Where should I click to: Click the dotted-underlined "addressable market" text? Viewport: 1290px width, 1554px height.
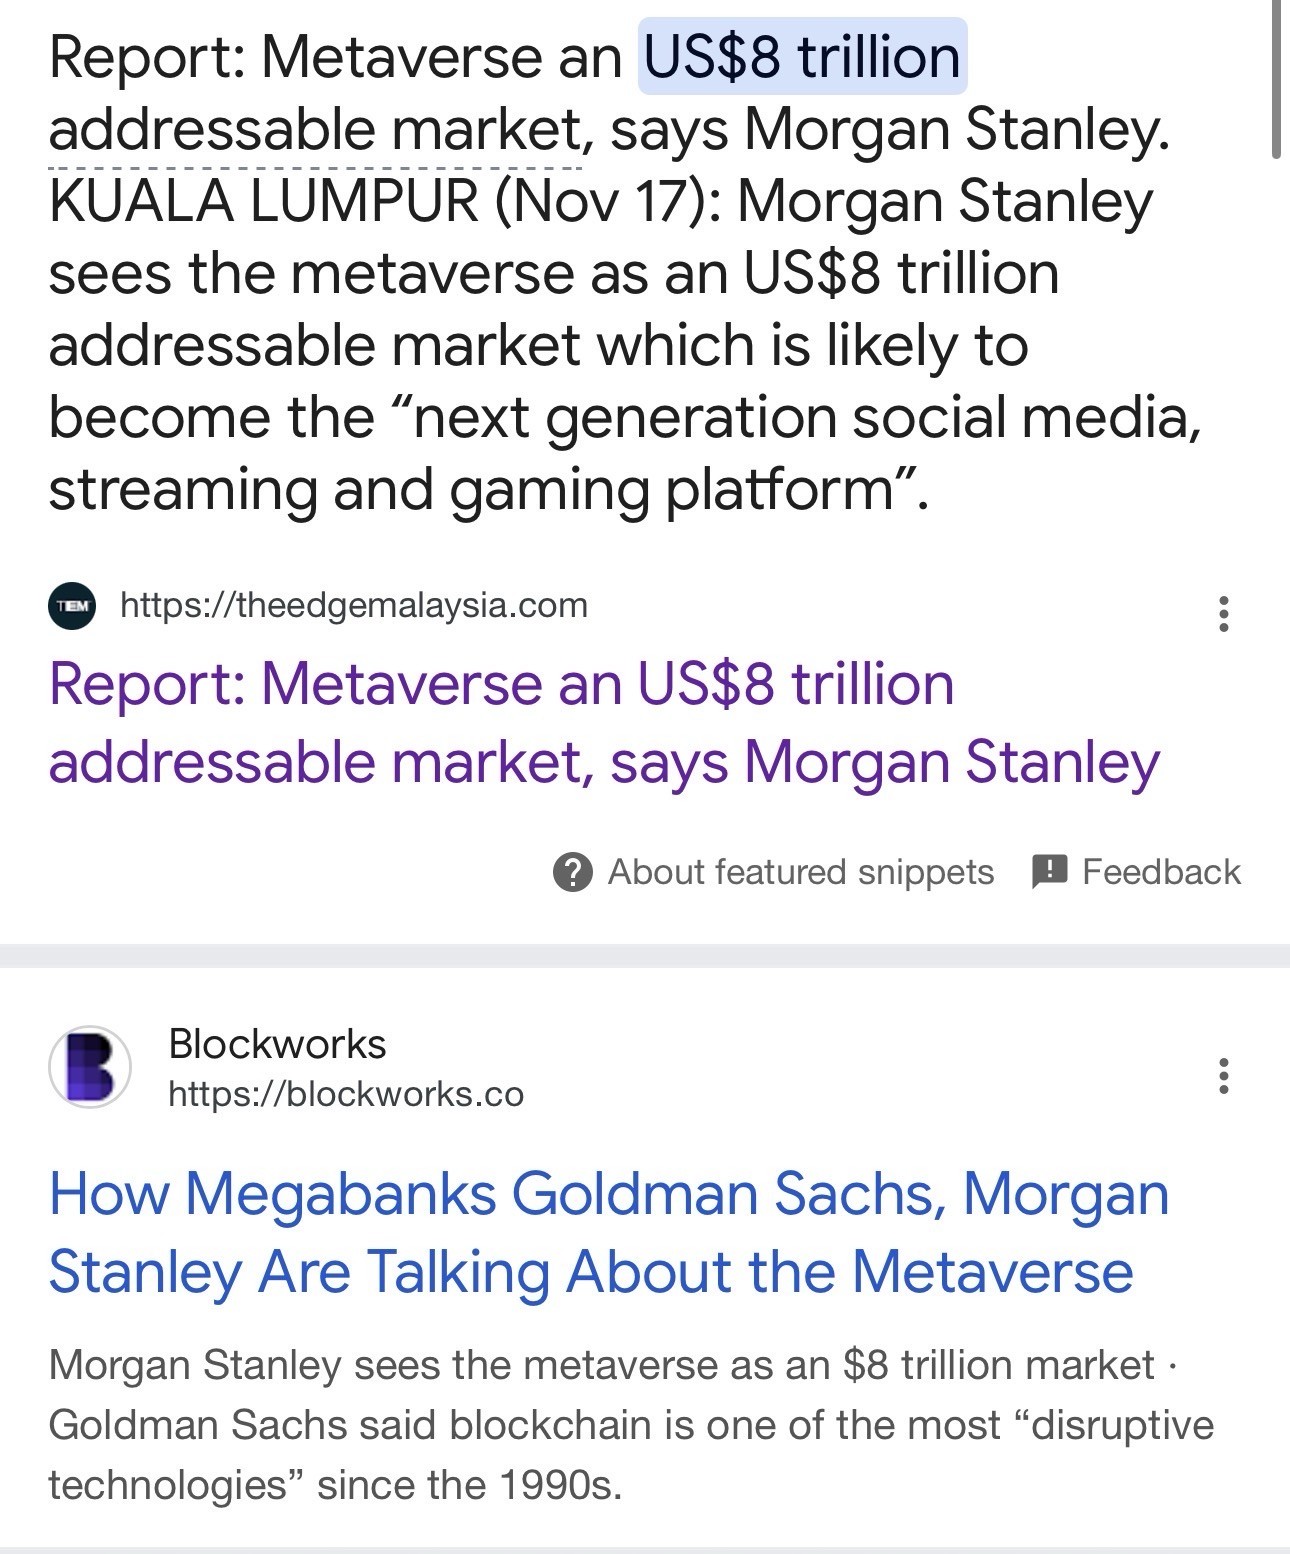point(316,130)
